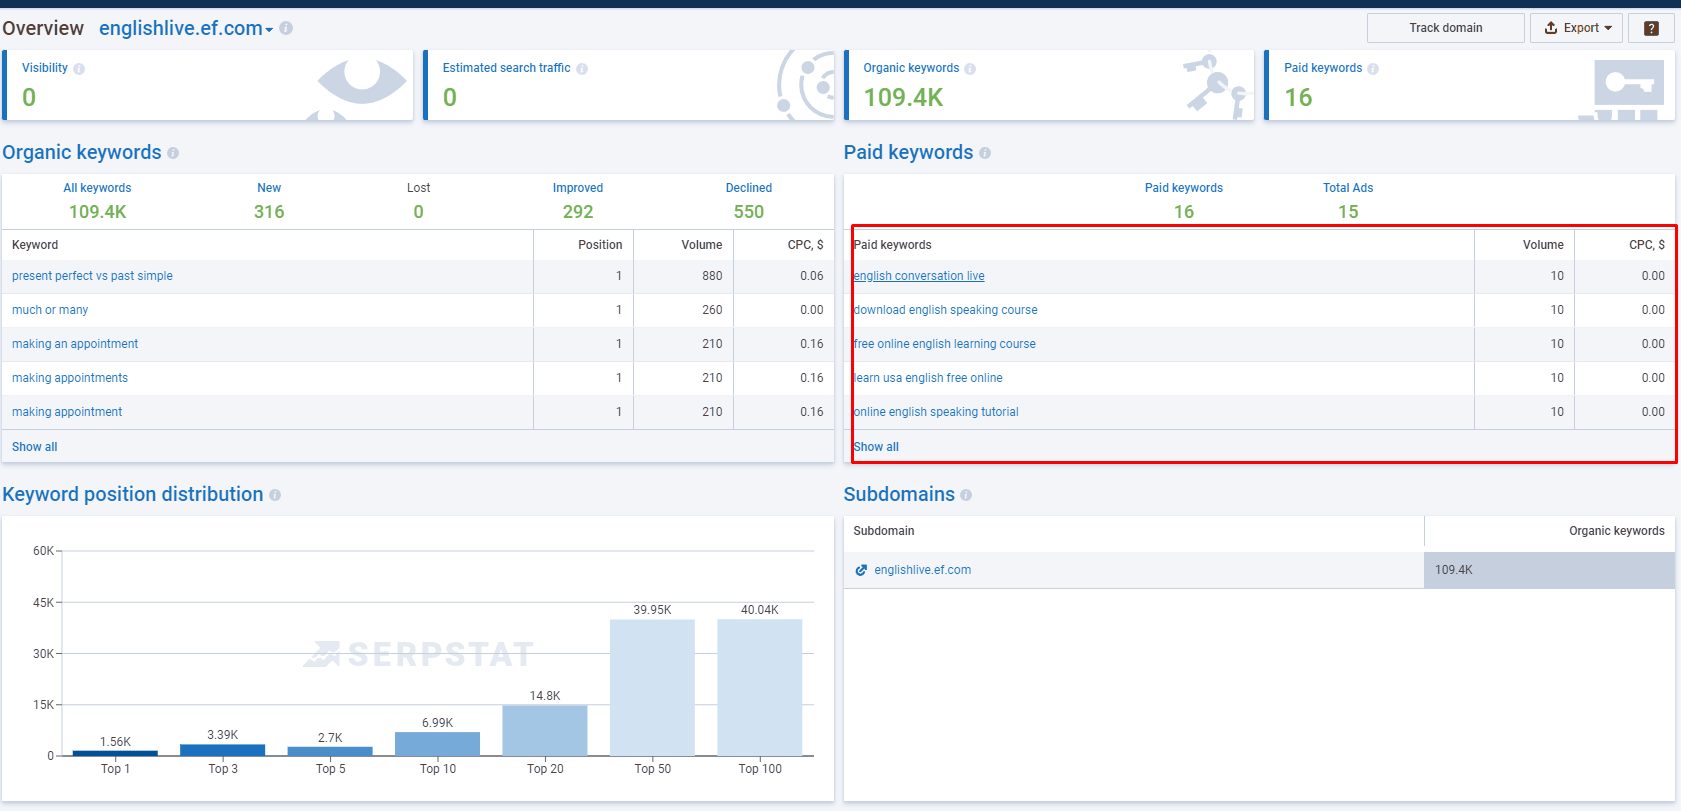Image resolution: width=1681 pixels, height=811 pixels.
Task: Open the 'making appointment' keyword link
Action: click(67, 412)
